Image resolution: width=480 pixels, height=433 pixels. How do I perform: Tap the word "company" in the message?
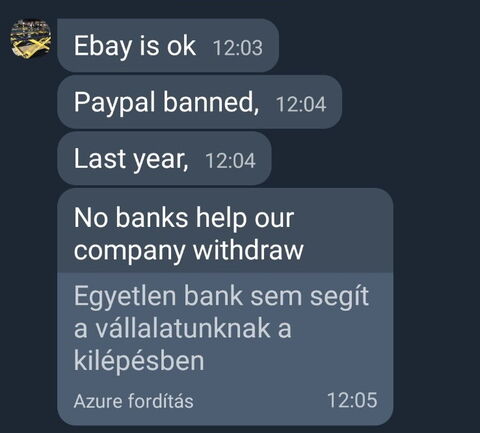[x=129, y=251]
